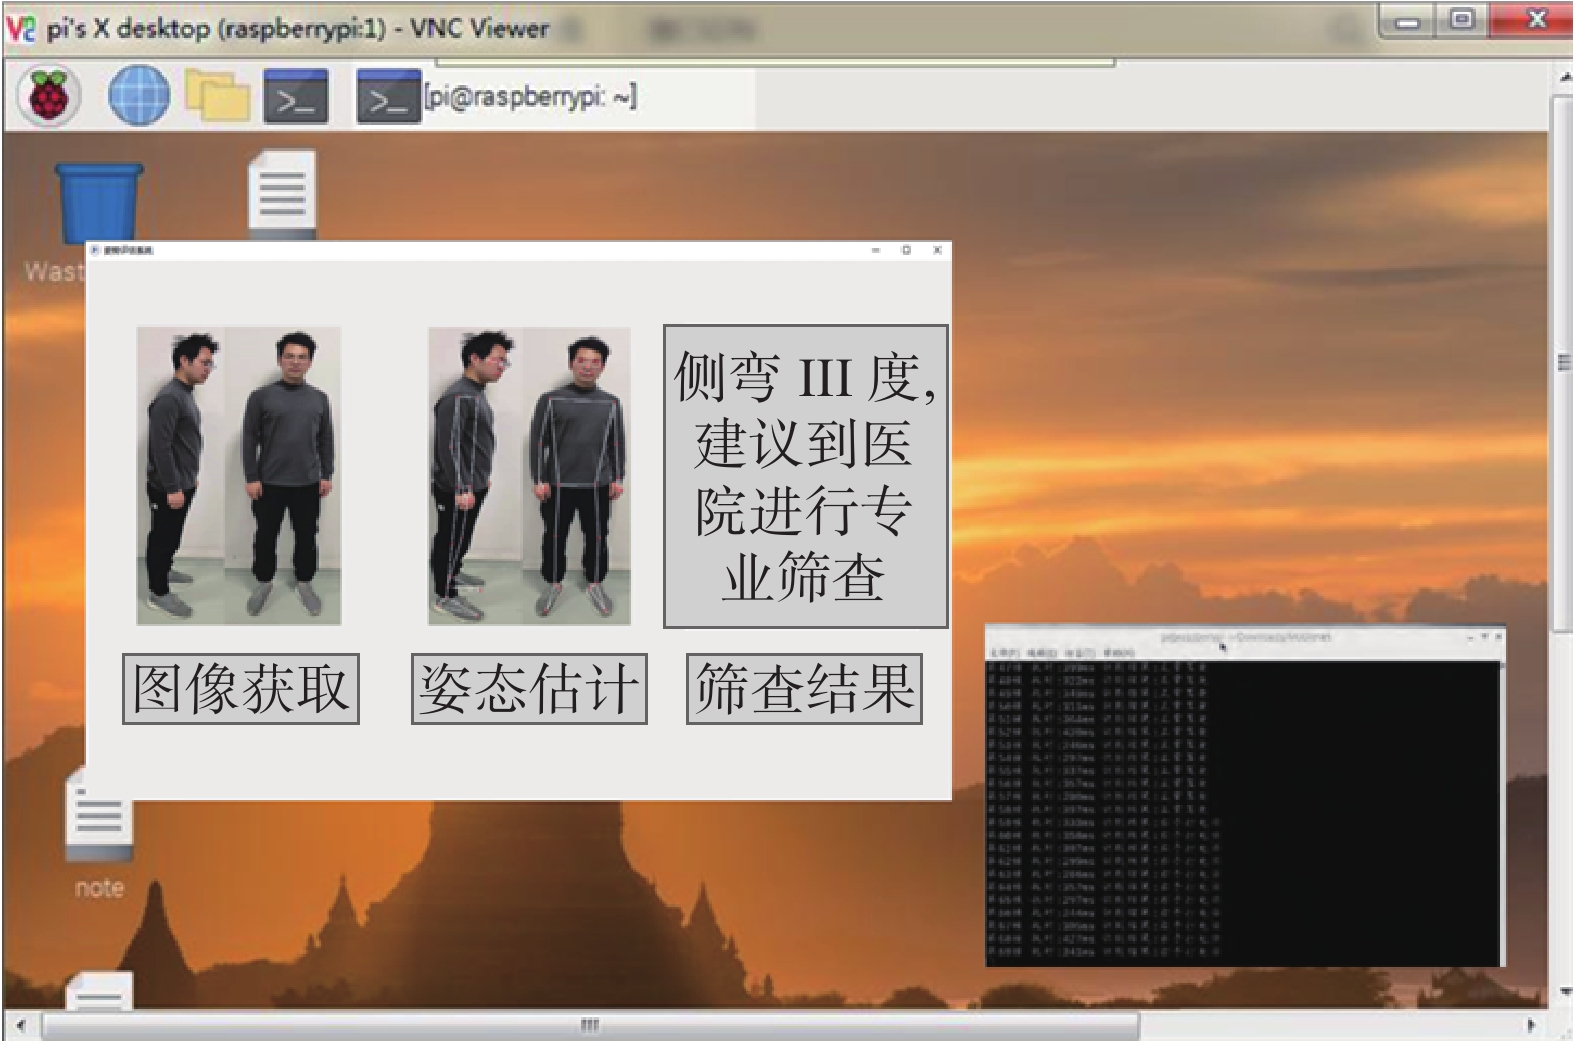The image size is (1575, 1044).
Task: Click the 姿态估计 button
Action: pos(529,688)
